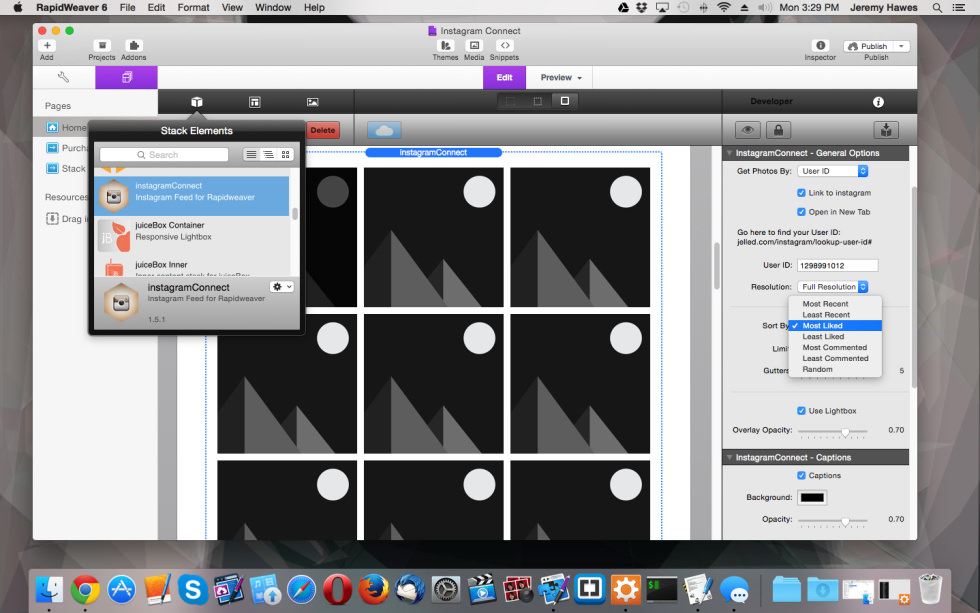The width and height of the screenshot is (980, 613).
Task: Open the Snippets panel
Action: (504, 46)
